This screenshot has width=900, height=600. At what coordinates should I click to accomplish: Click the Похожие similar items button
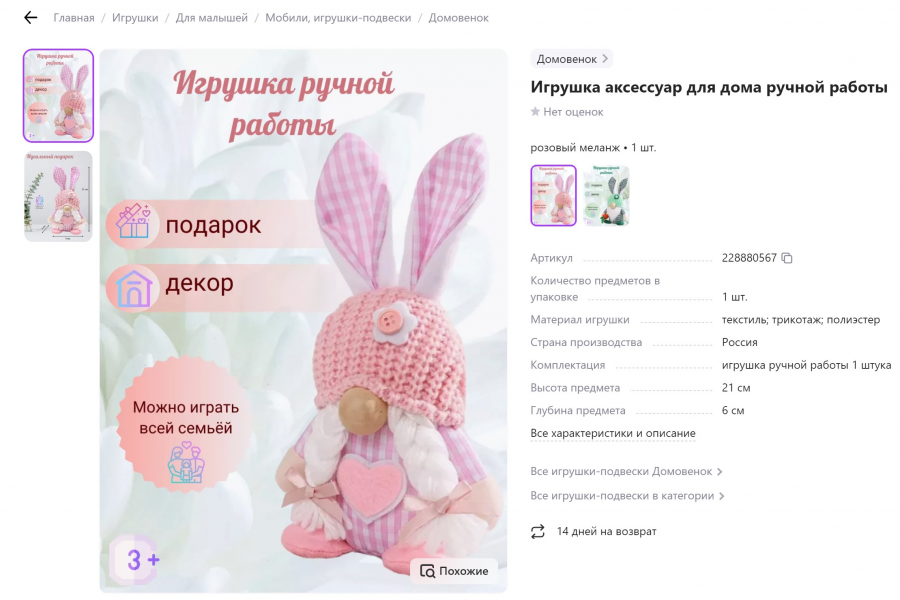(x=454, y=571)
